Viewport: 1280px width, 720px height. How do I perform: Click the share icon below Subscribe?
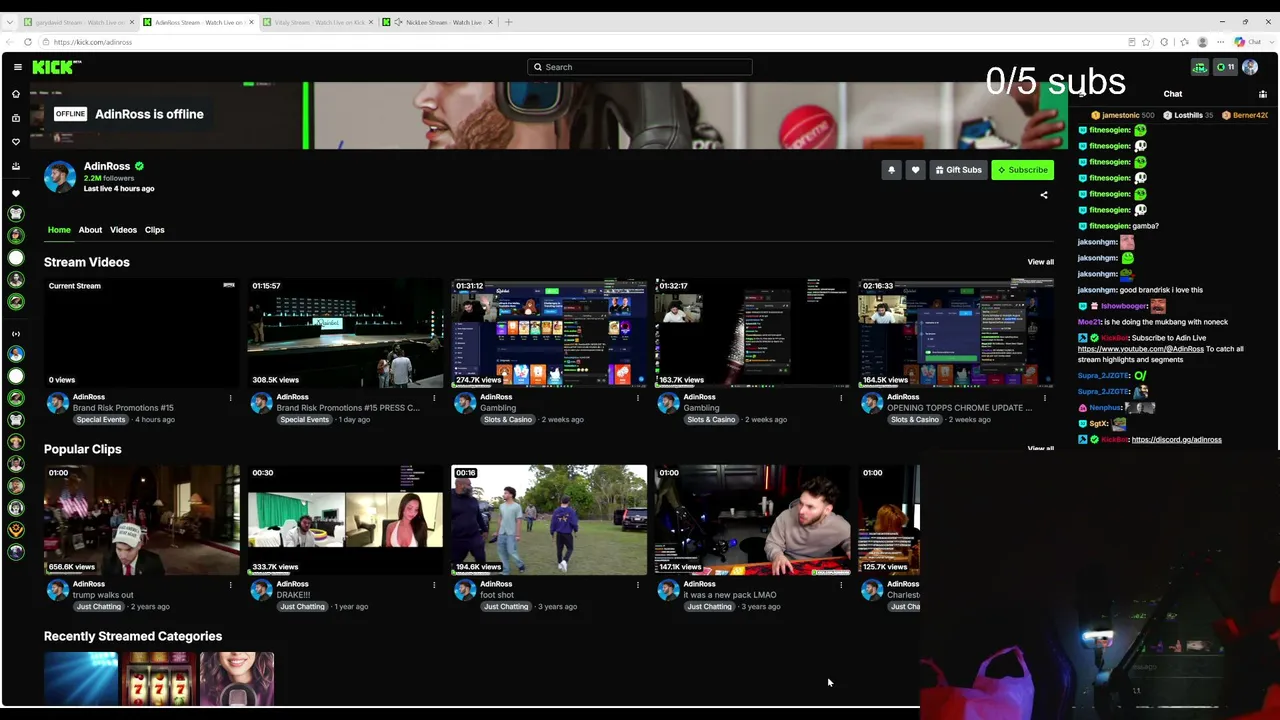1044,195
